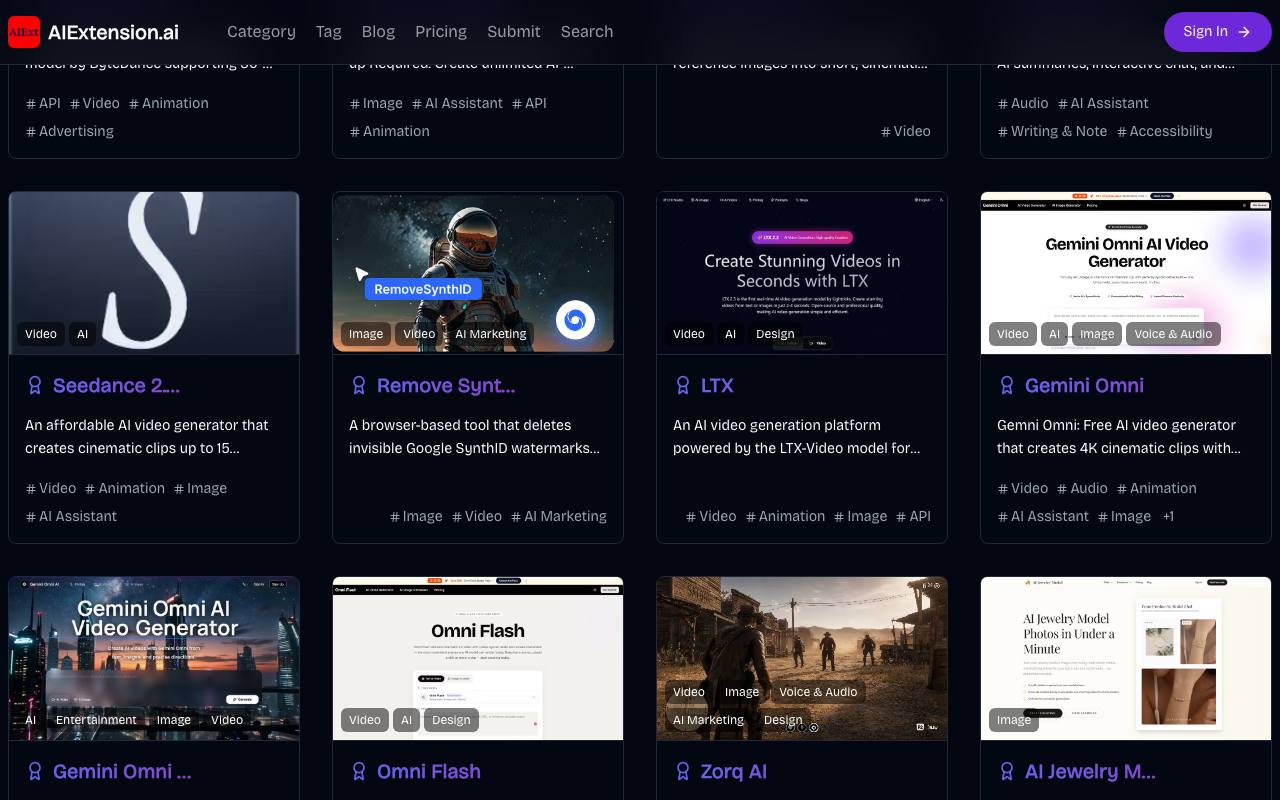
Task: Open the AI Jewelry Model Photos thumbnail
Action: [x=1126, y=658]
